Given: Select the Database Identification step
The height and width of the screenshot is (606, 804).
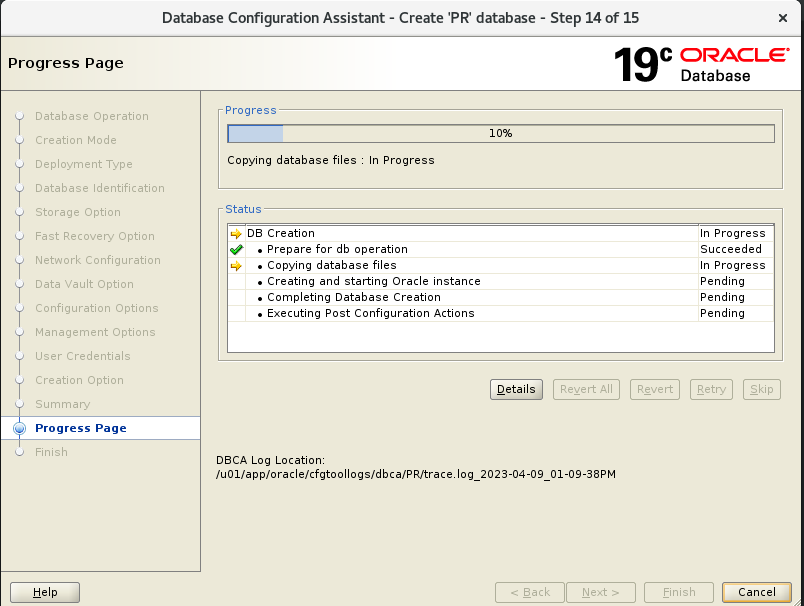Looking at the screenshot, I should (99, 188).
